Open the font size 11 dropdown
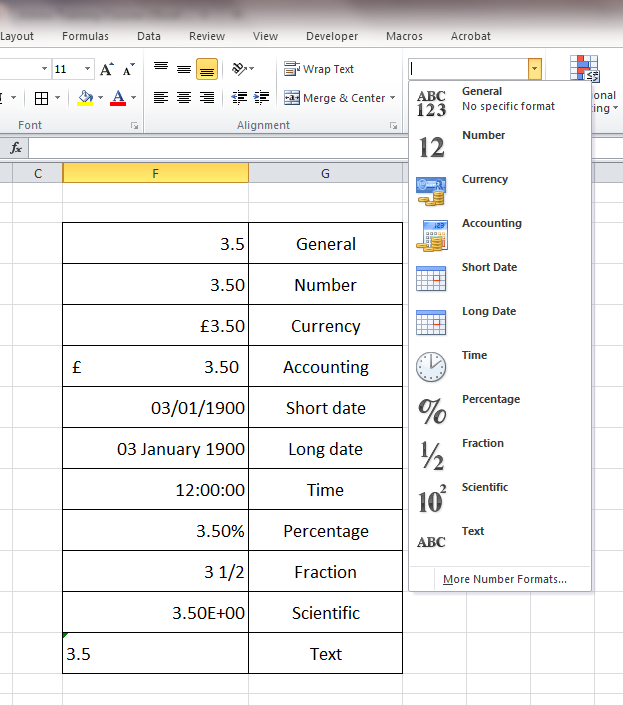623x705 pixels. pyautogui.click(x=88, y=69)
